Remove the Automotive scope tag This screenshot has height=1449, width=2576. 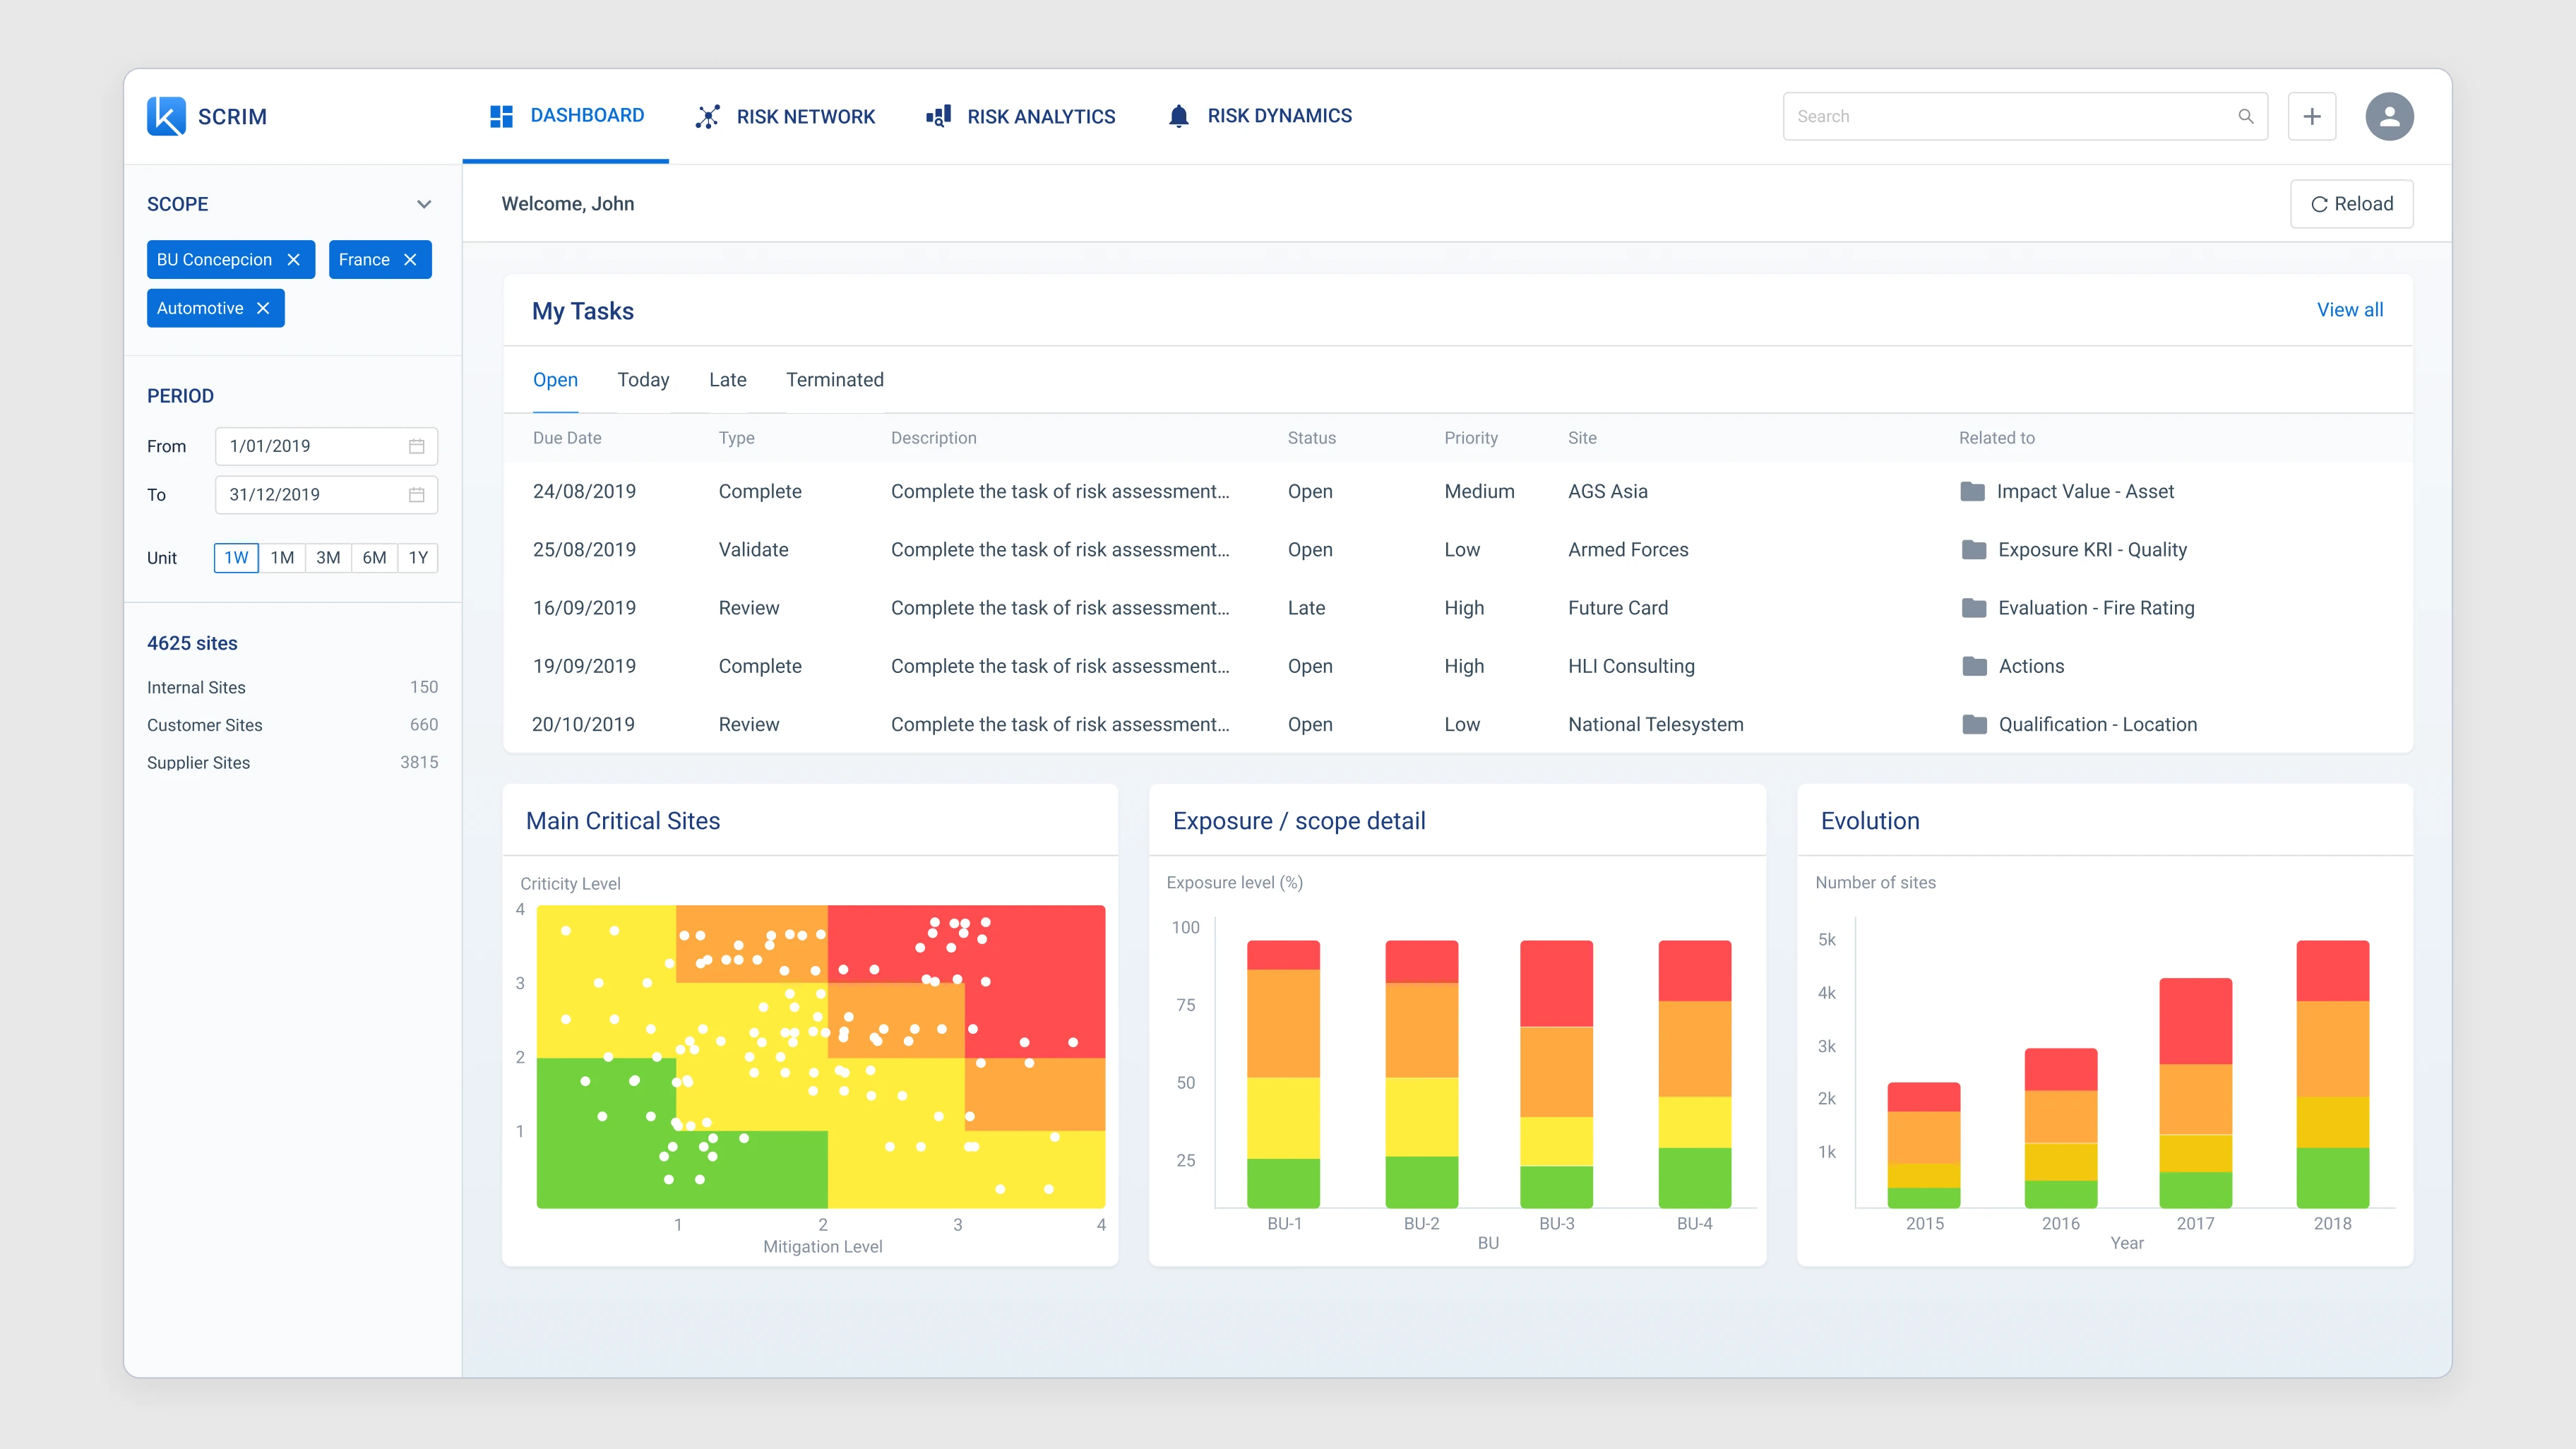click(x=263, y=308)
